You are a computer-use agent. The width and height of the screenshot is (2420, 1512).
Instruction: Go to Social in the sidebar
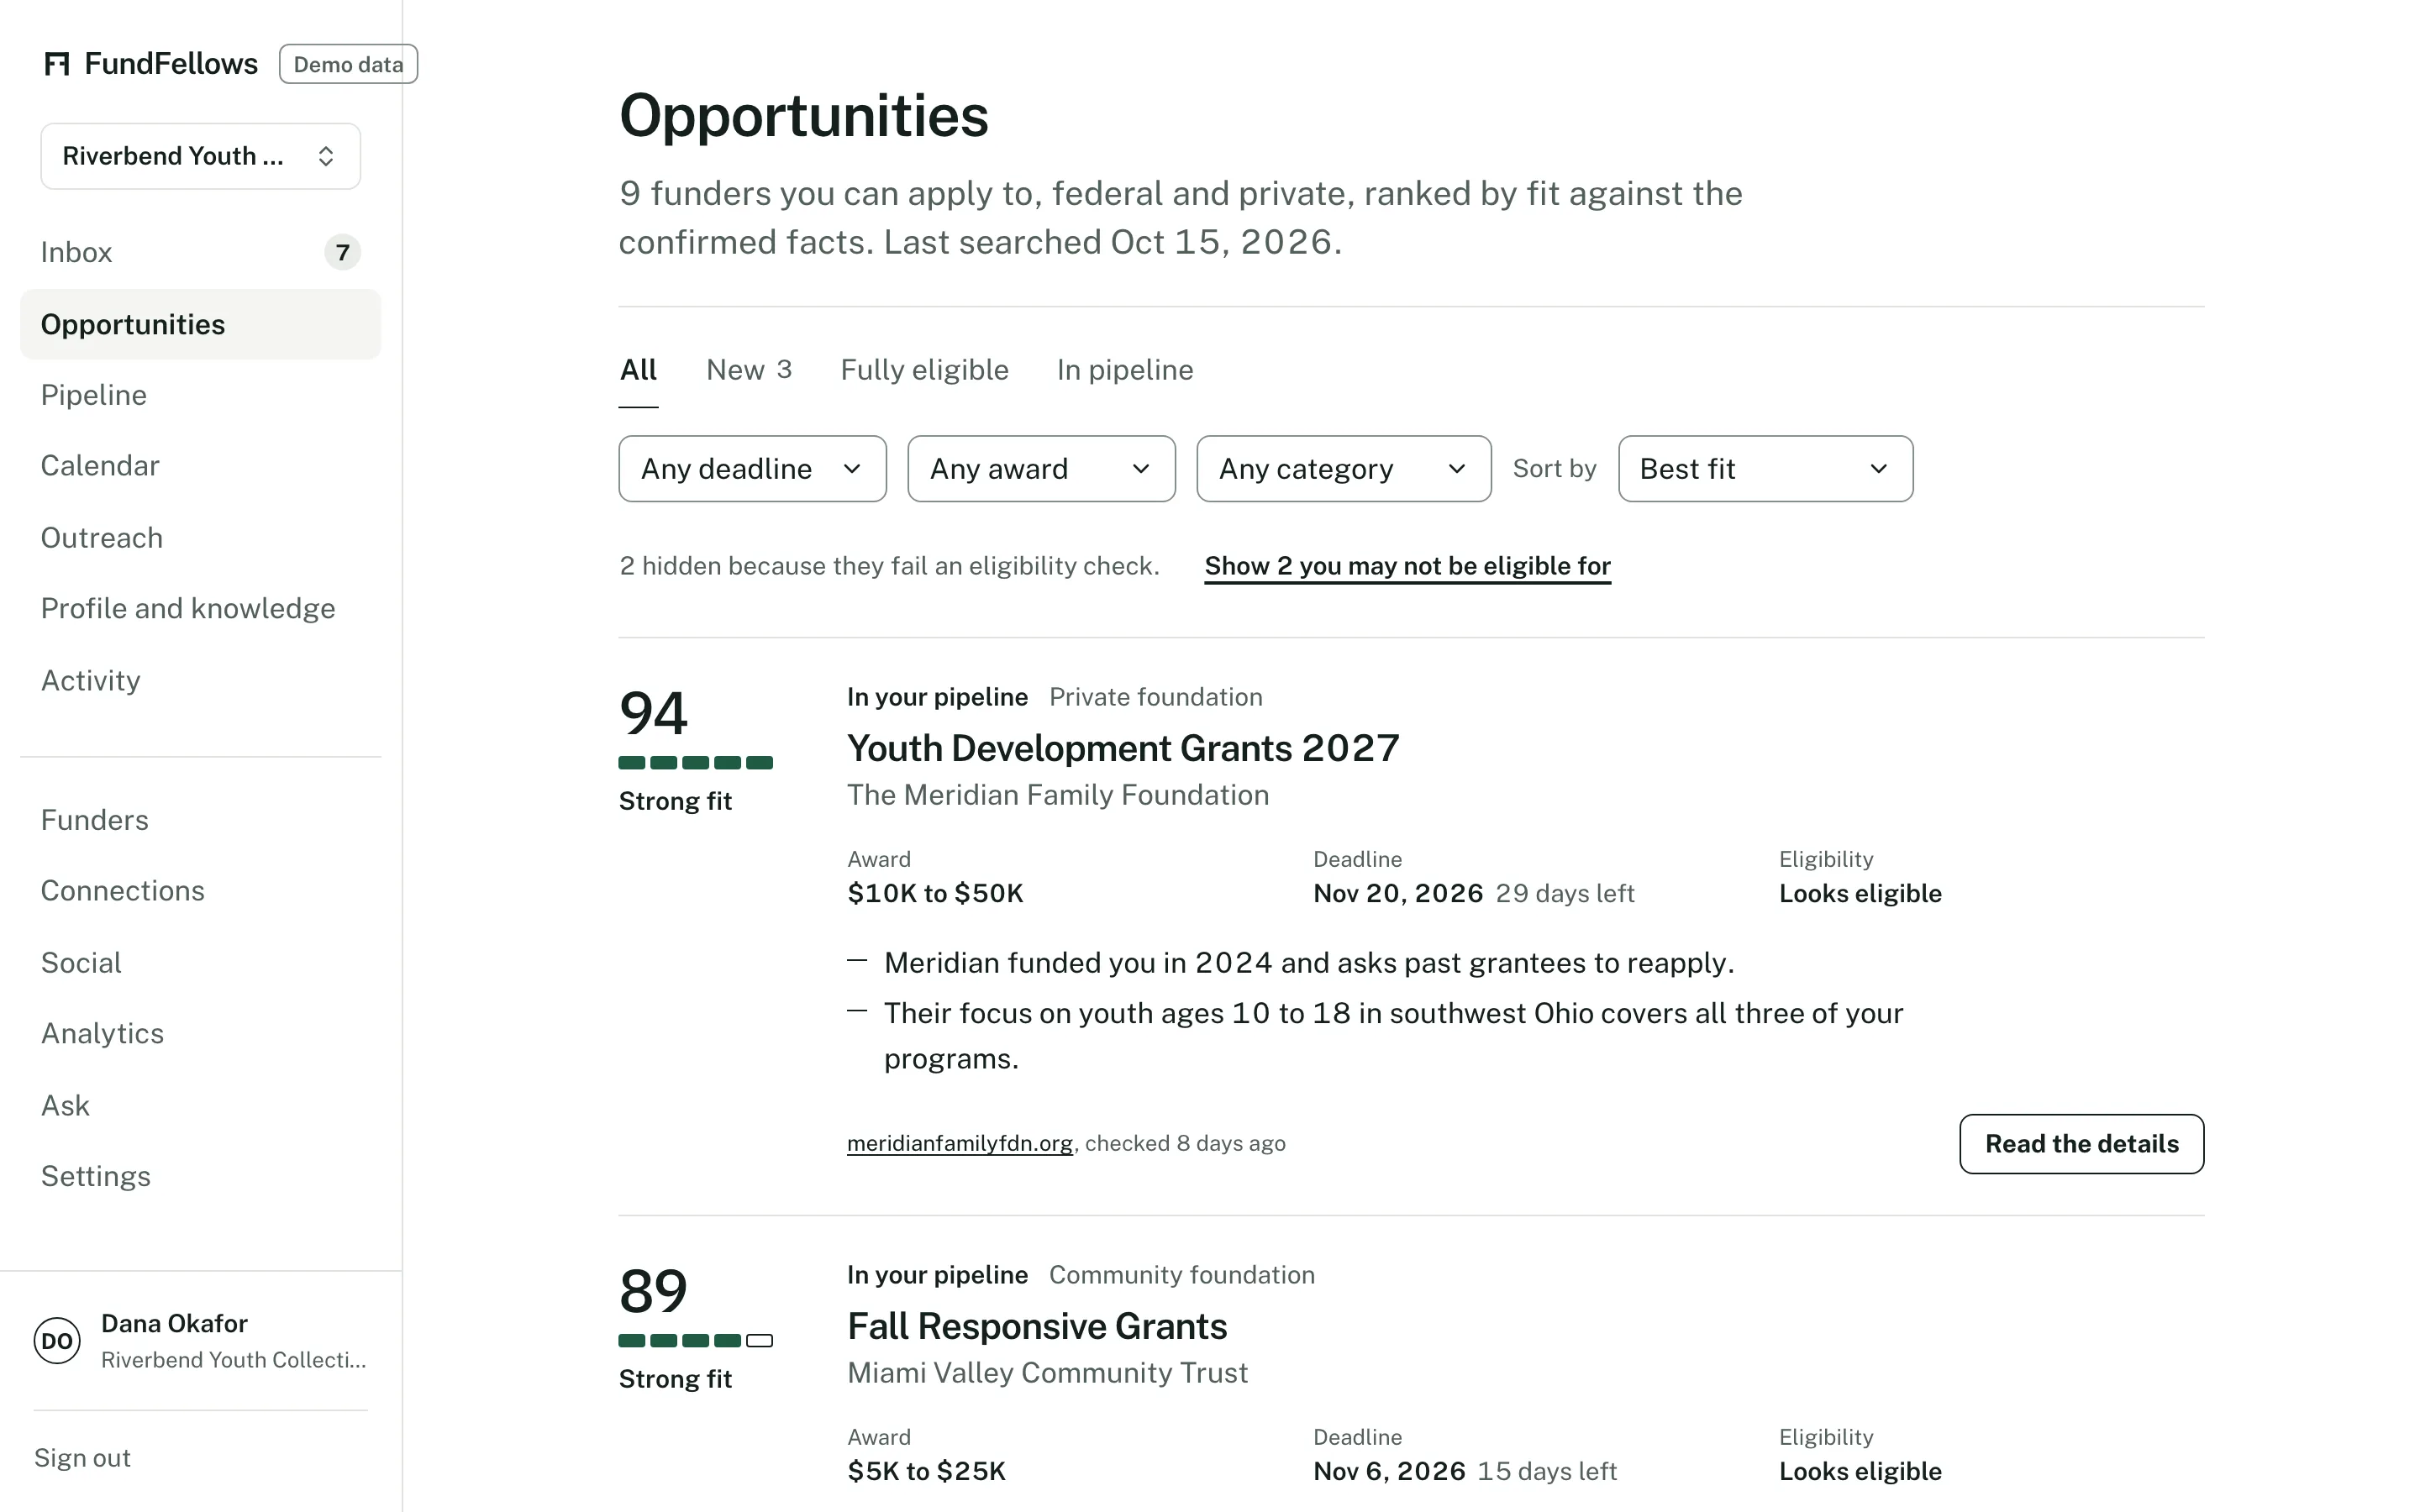coord(200,963)
